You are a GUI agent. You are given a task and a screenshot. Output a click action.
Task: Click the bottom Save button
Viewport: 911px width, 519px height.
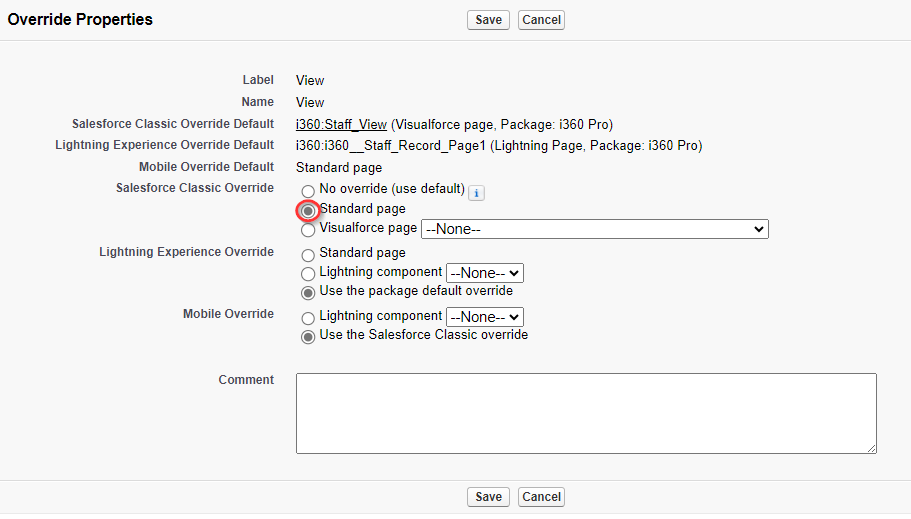pyautogui.click(x=488, y=497)
